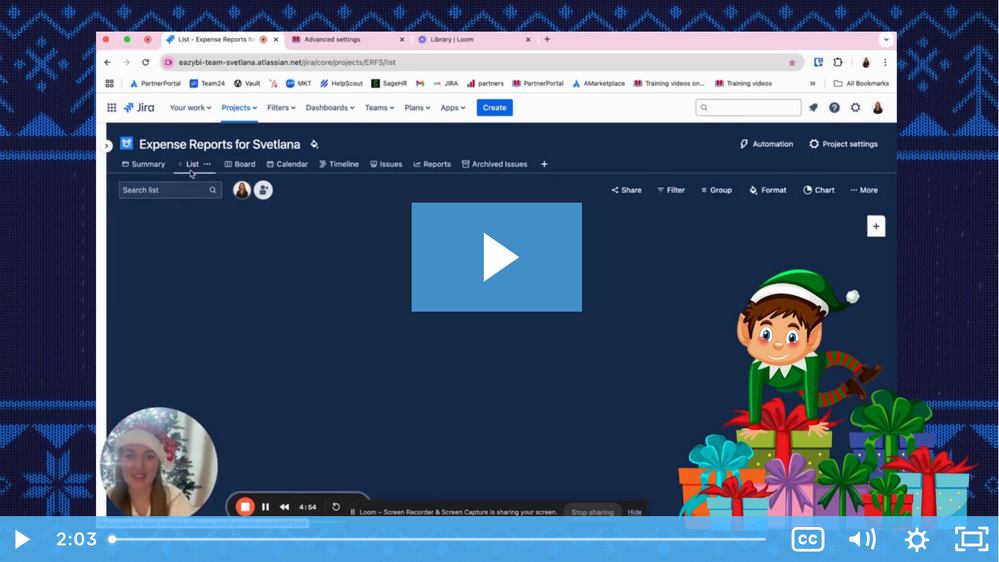Expand the Your work dropdown
Viewport: 999px width, 562px height.
(x=190, y=108)
